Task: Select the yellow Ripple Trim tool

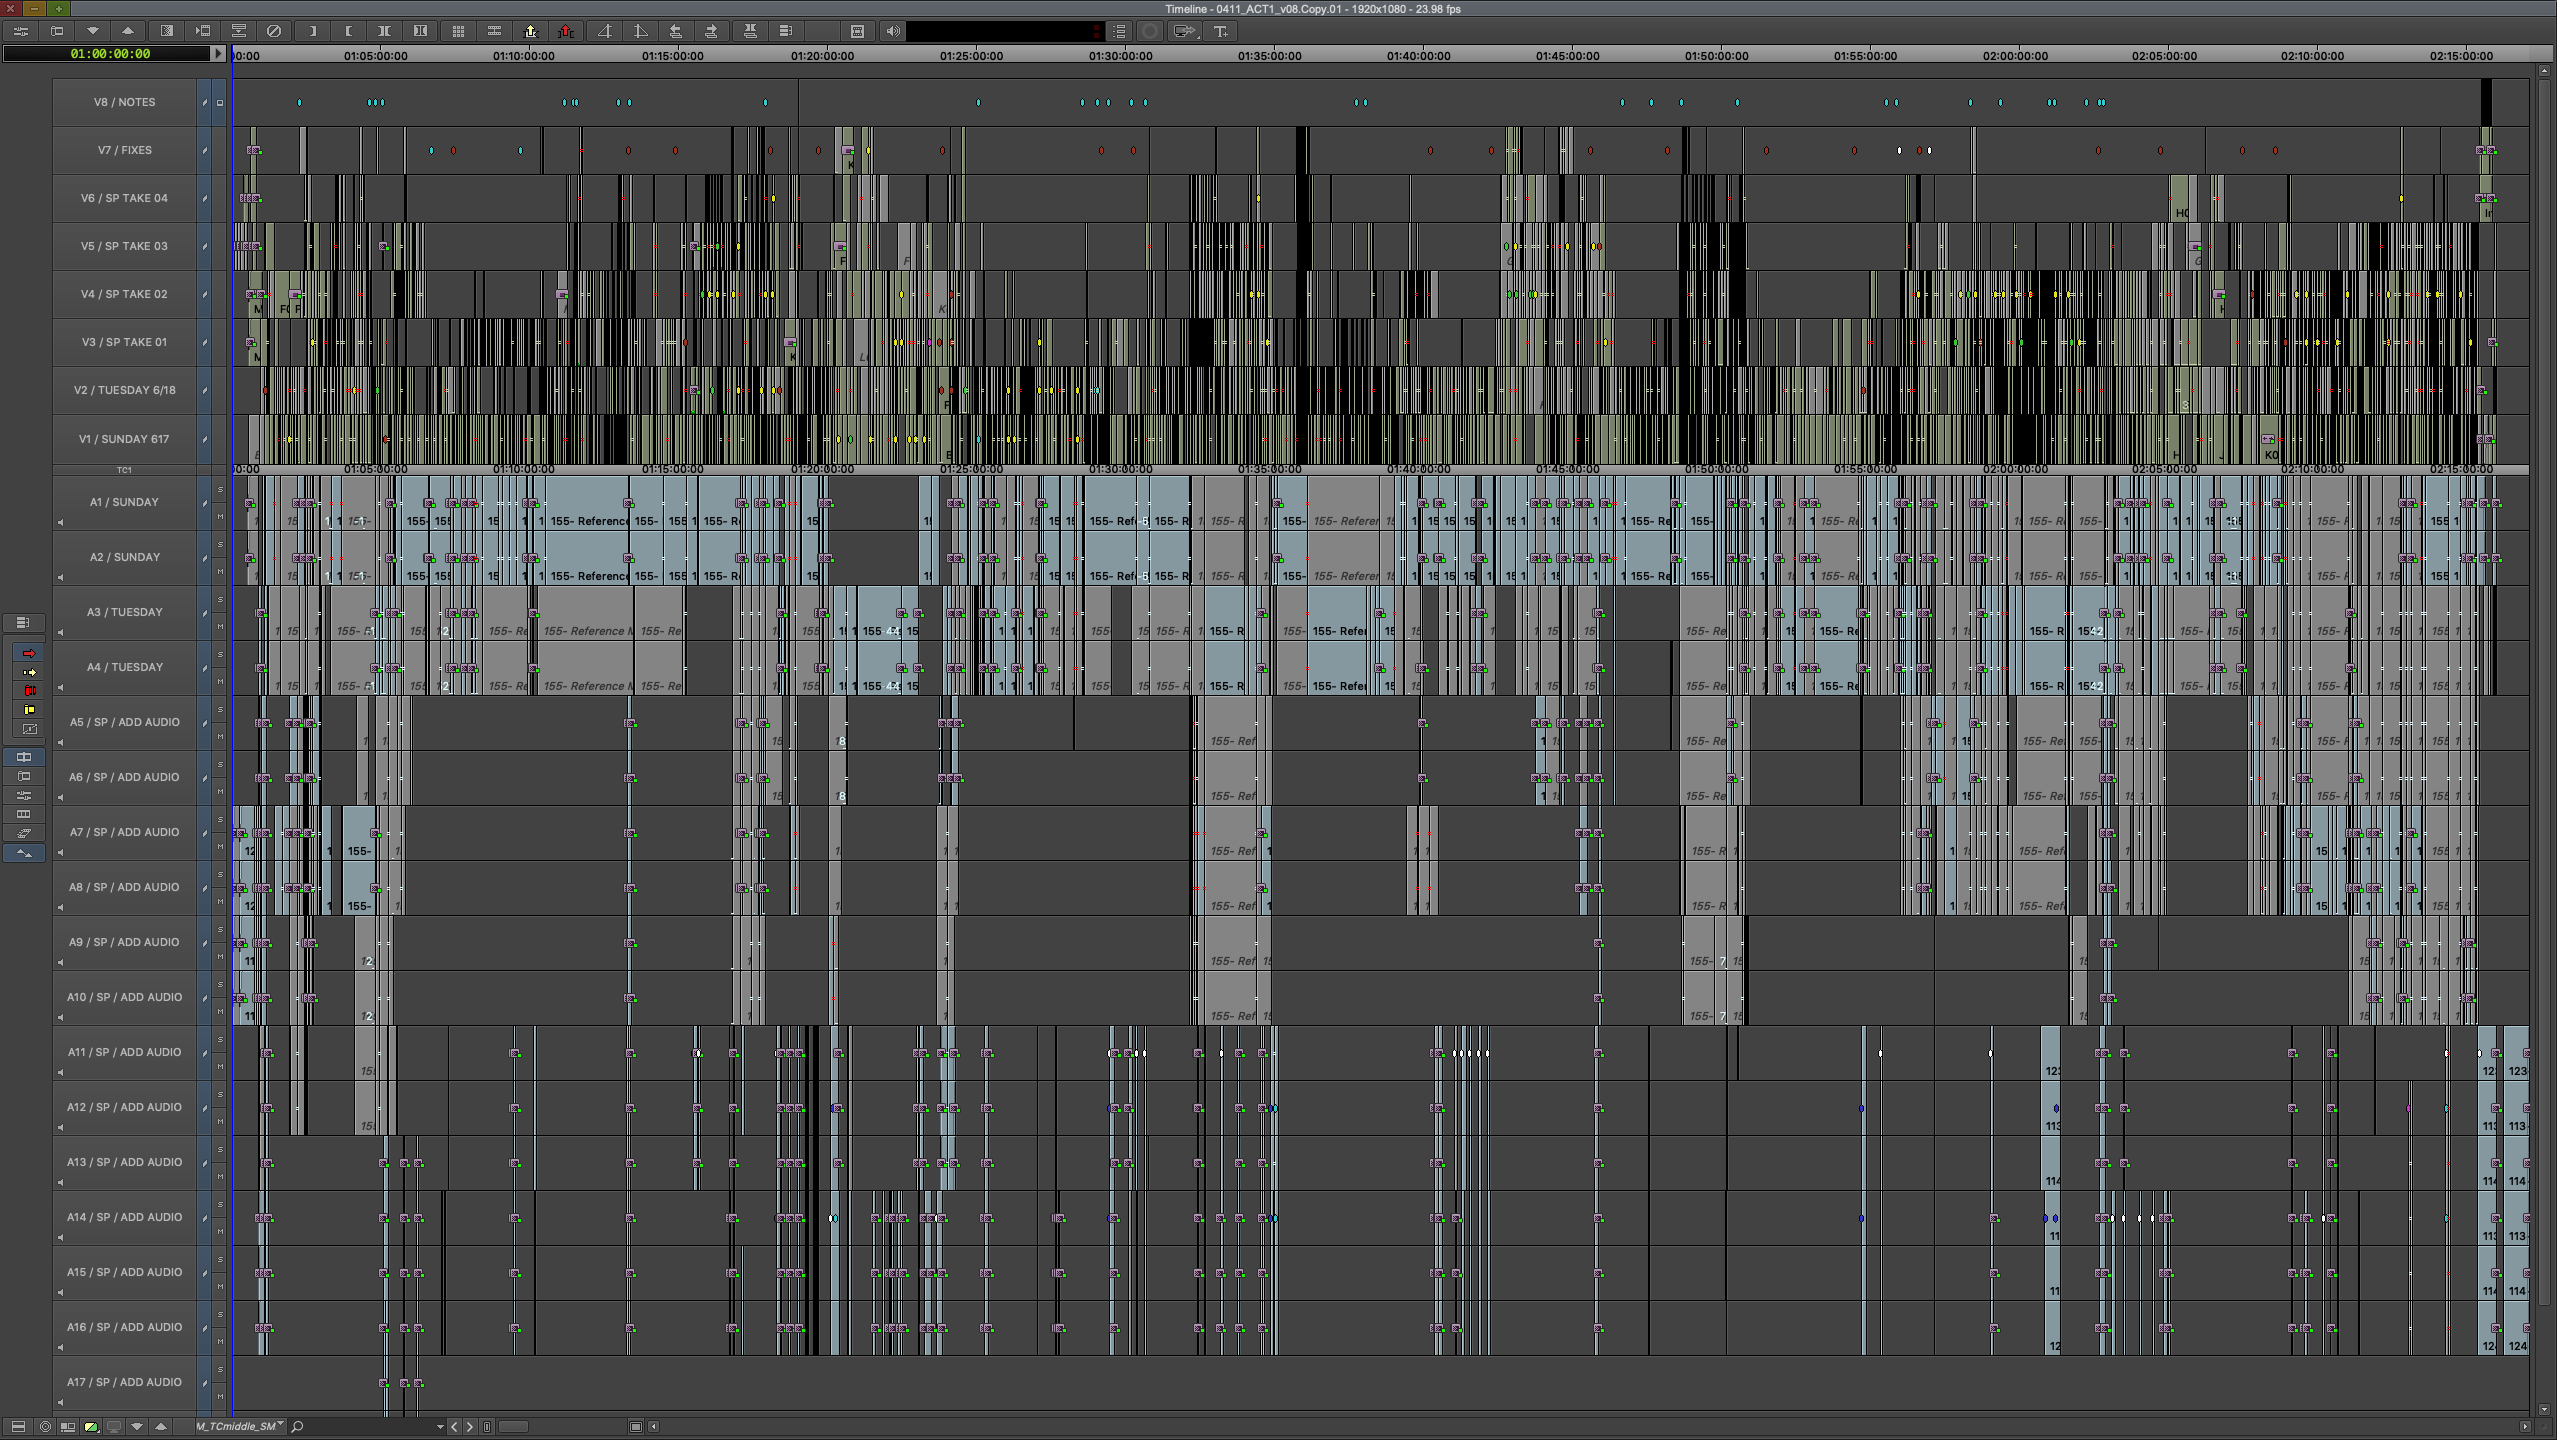Action: [29, 710]
